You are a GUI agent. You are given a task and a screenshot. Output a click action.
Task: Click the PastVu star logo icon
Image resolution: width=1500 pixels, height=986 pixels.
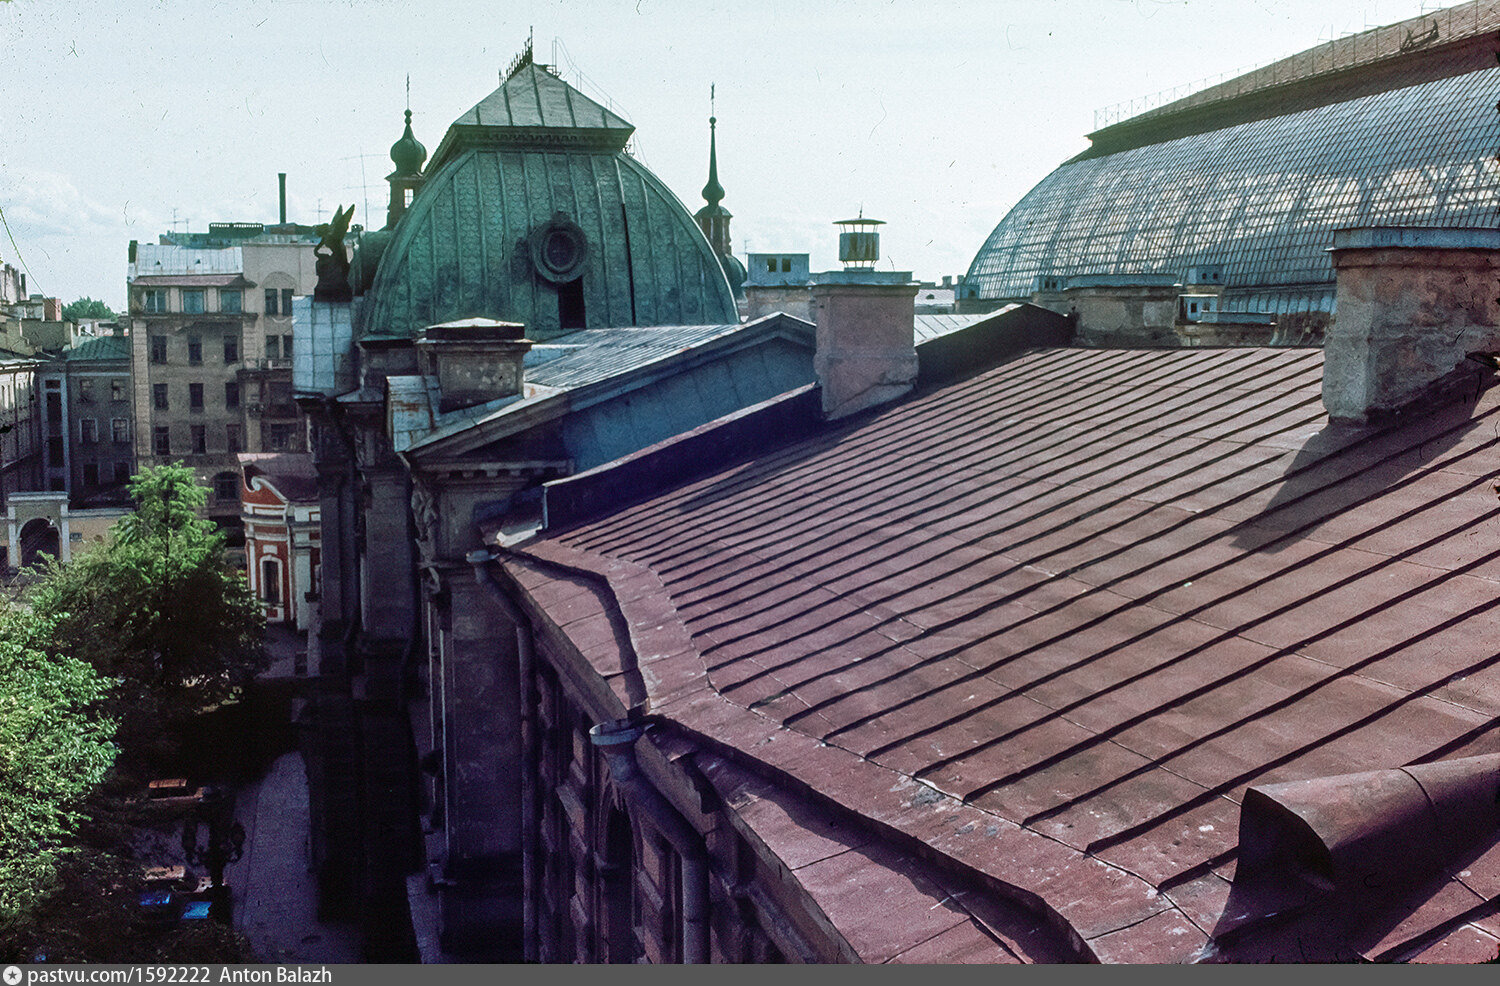coord(12,976)
